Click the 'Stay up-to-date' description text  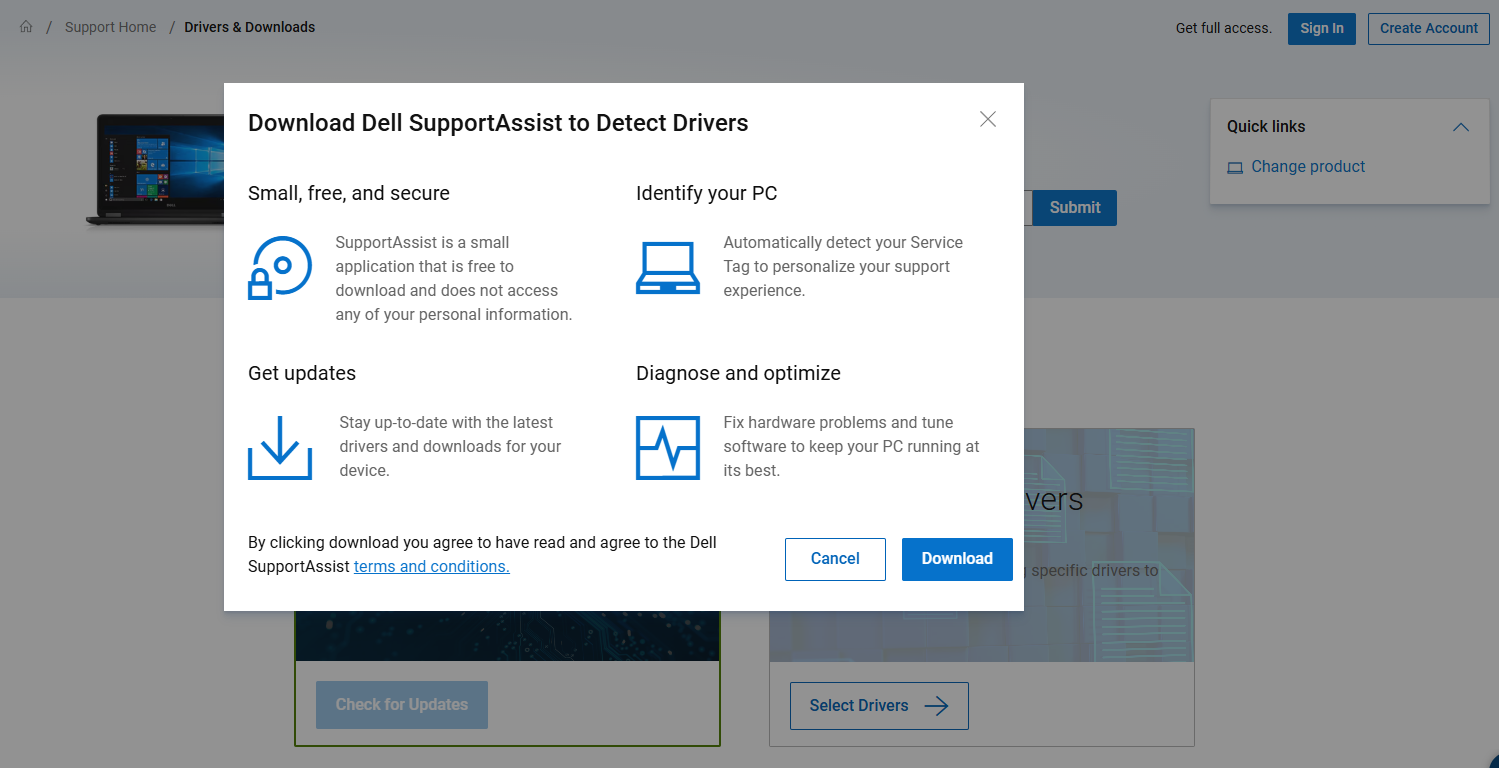[450, 446]
